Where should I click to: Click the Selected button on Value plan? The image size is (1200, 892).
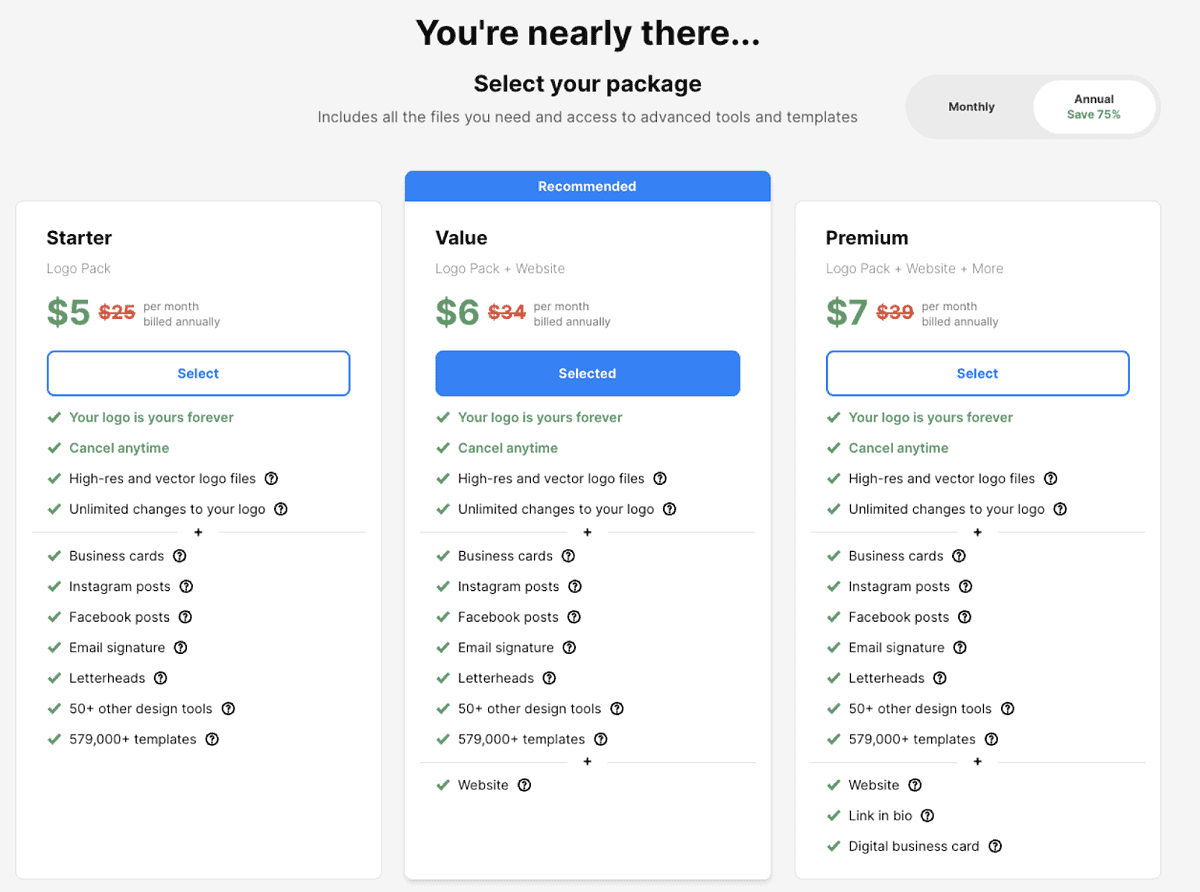coord(587,373)
